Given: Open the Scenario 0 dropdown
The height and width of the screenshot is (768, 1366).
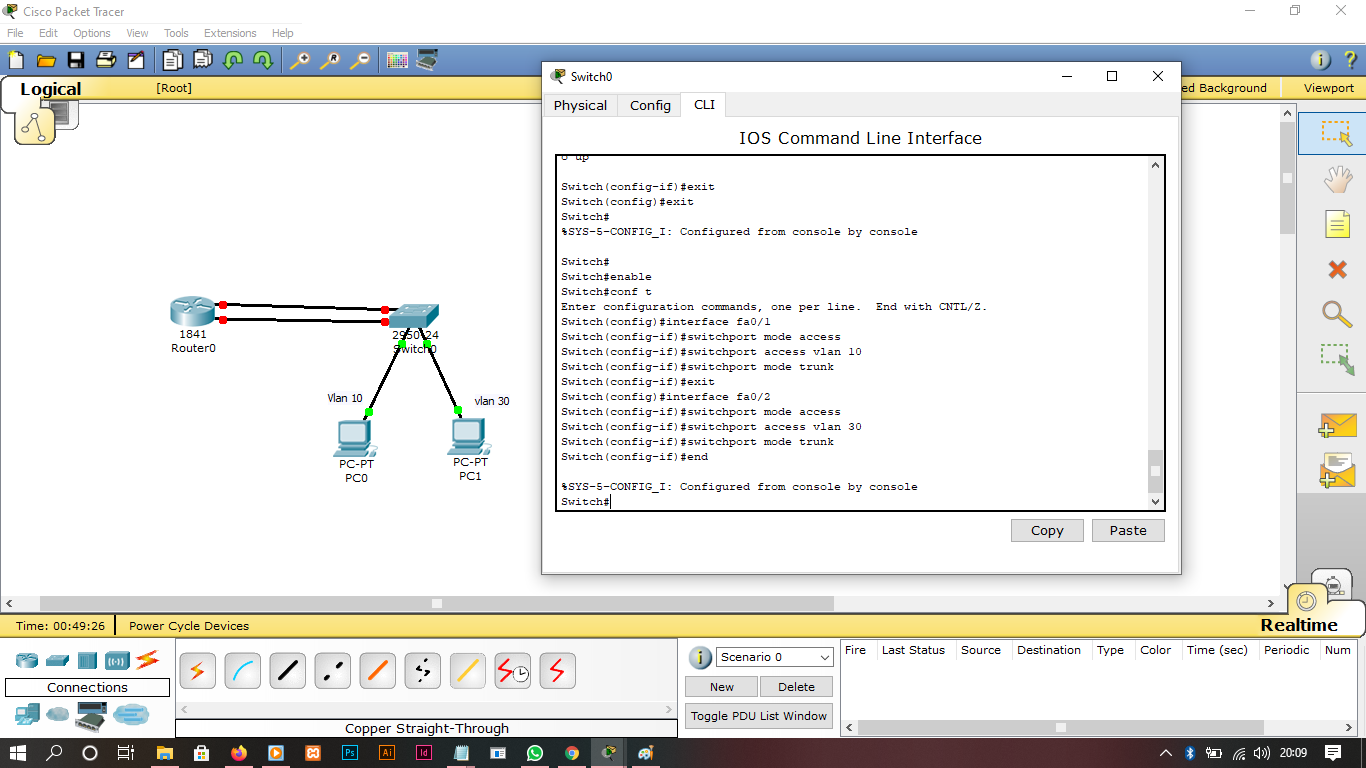Looking at the screenshot, I should [775, 657].
